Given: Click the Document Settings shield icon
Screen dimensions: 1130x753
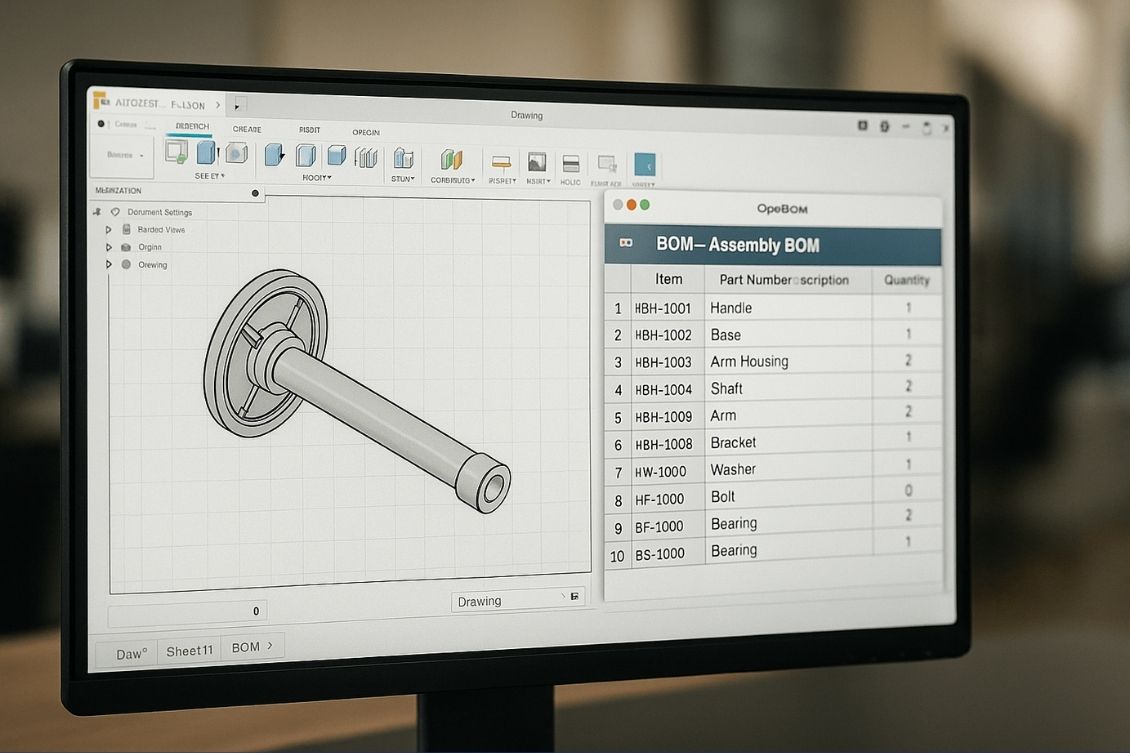Looking at the screenshot, I should (x=115, y=212).
